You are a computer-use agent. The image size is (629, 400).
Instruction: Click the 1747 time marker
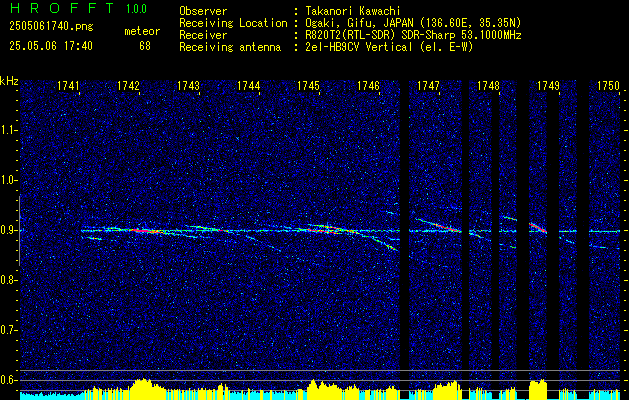click(x=428, y=86)
